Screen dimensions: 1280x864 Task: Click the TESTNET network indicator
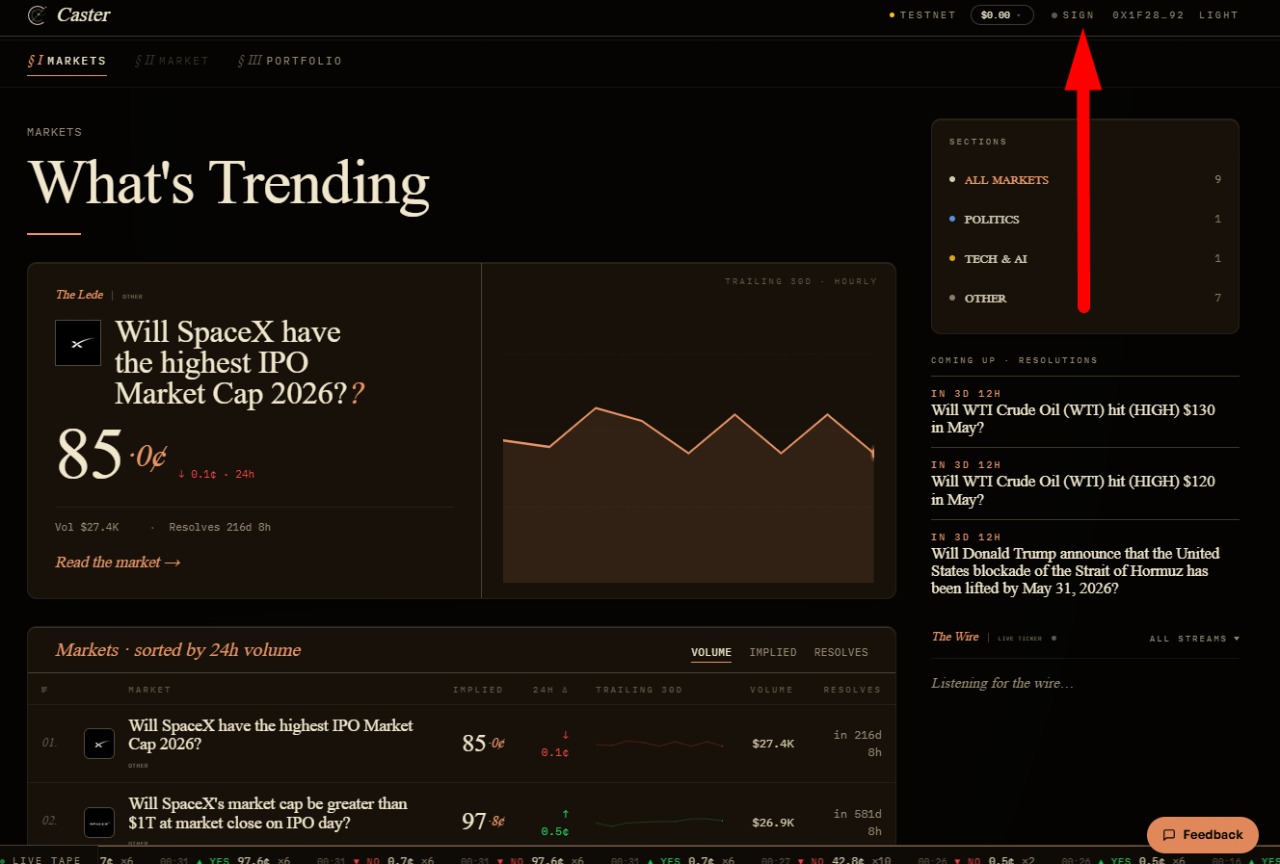922,15
